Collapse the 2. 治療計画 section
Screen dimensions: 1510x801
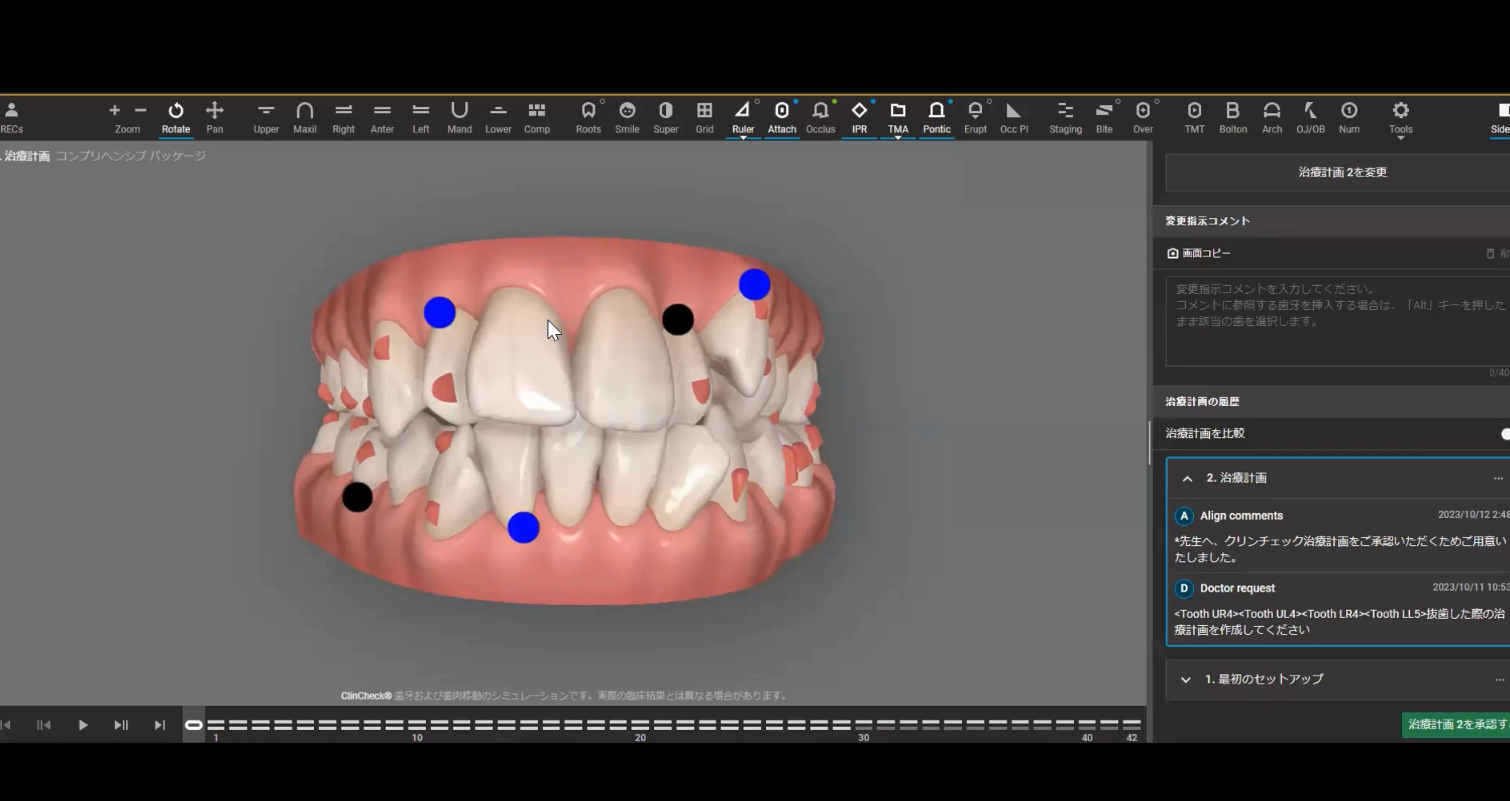(1187, 479)
